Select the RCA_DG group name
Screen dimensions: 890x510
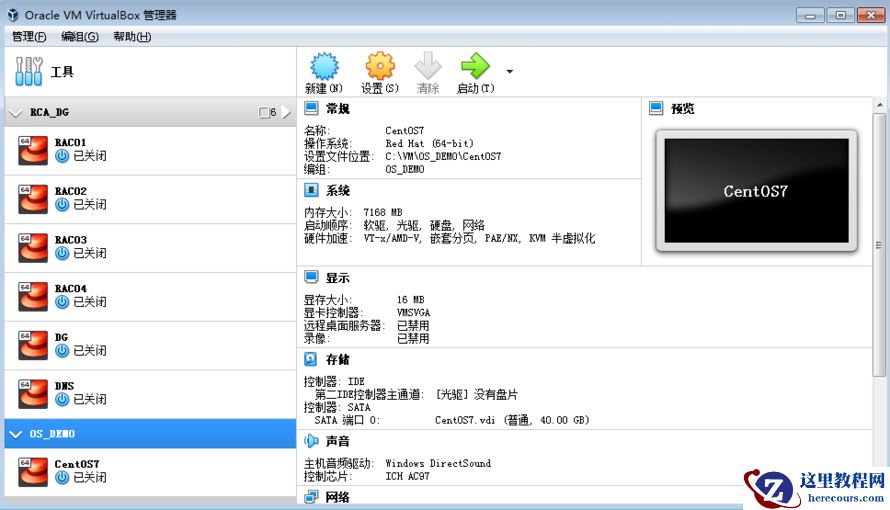click(x=49, y=112)
